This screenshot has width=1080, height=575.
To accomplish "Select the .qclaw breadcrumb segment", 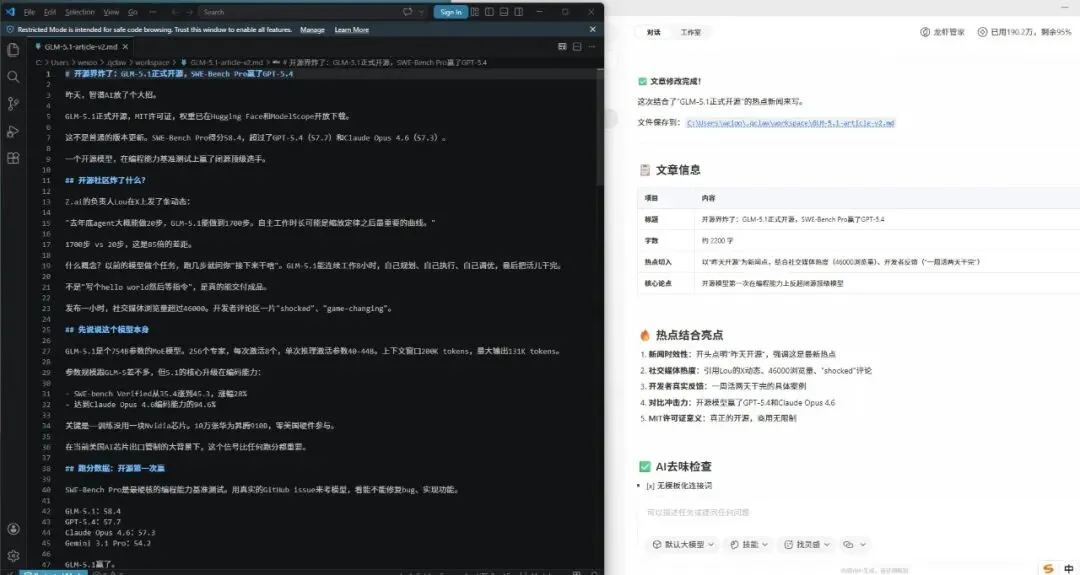I will tap(116, 62).
